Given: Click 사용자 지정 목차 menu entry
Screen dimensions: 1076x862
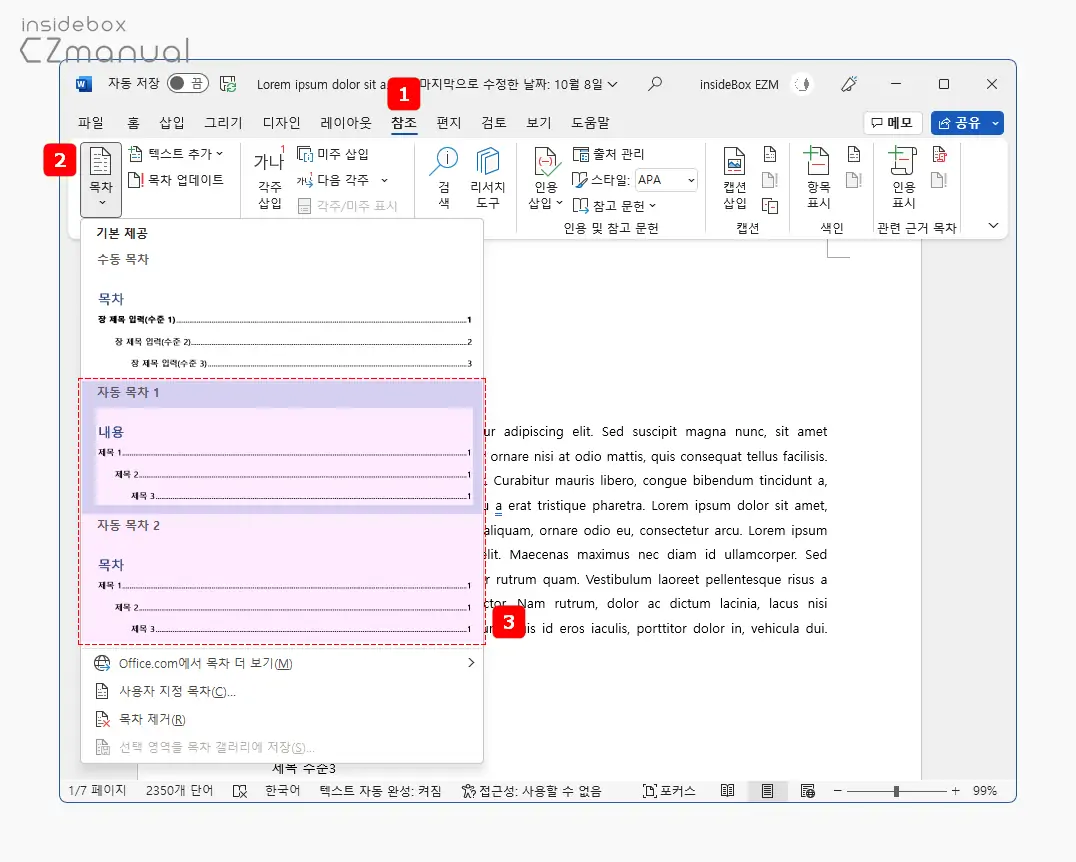Looking at the screenshot, I should [x=178, y=691].
